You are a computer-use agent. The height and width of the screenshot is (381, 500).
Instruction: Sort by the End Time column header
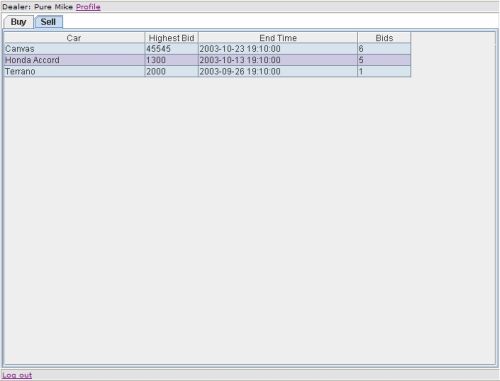click(x=278, y=38)
